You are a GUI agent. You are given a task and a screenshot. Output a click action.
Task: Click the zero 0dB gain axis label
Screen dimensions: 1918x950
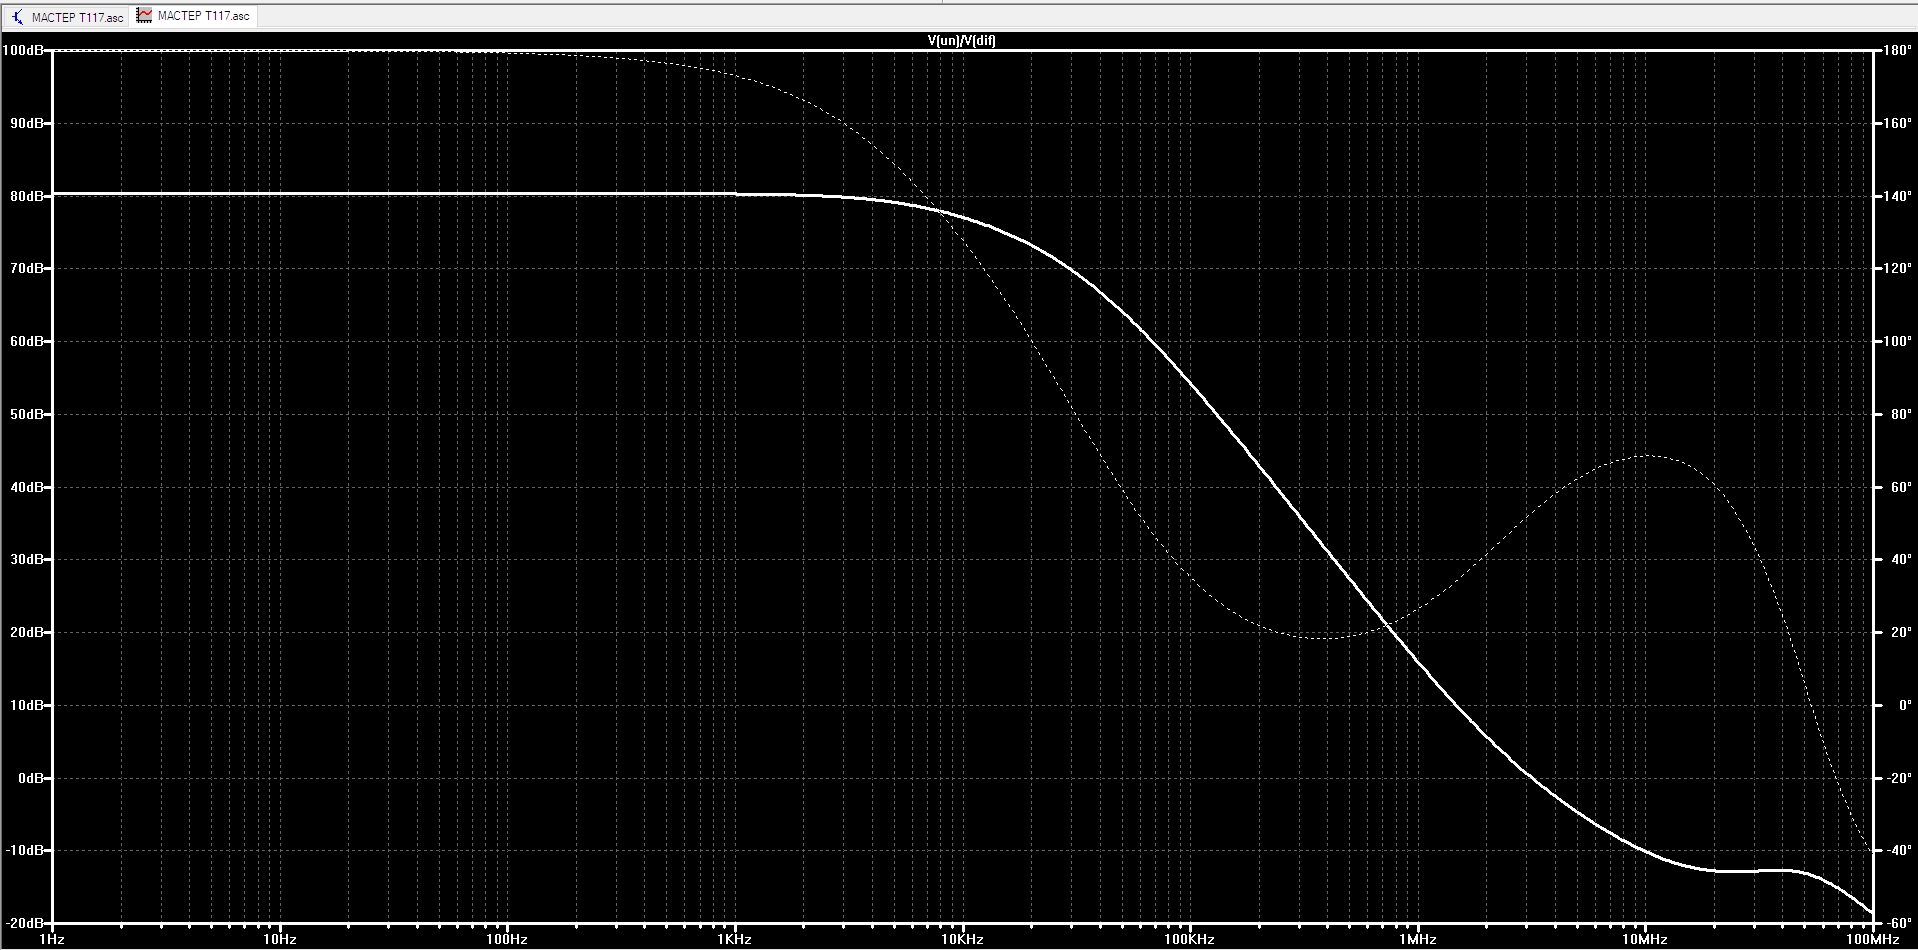click(x=30, y=778)
